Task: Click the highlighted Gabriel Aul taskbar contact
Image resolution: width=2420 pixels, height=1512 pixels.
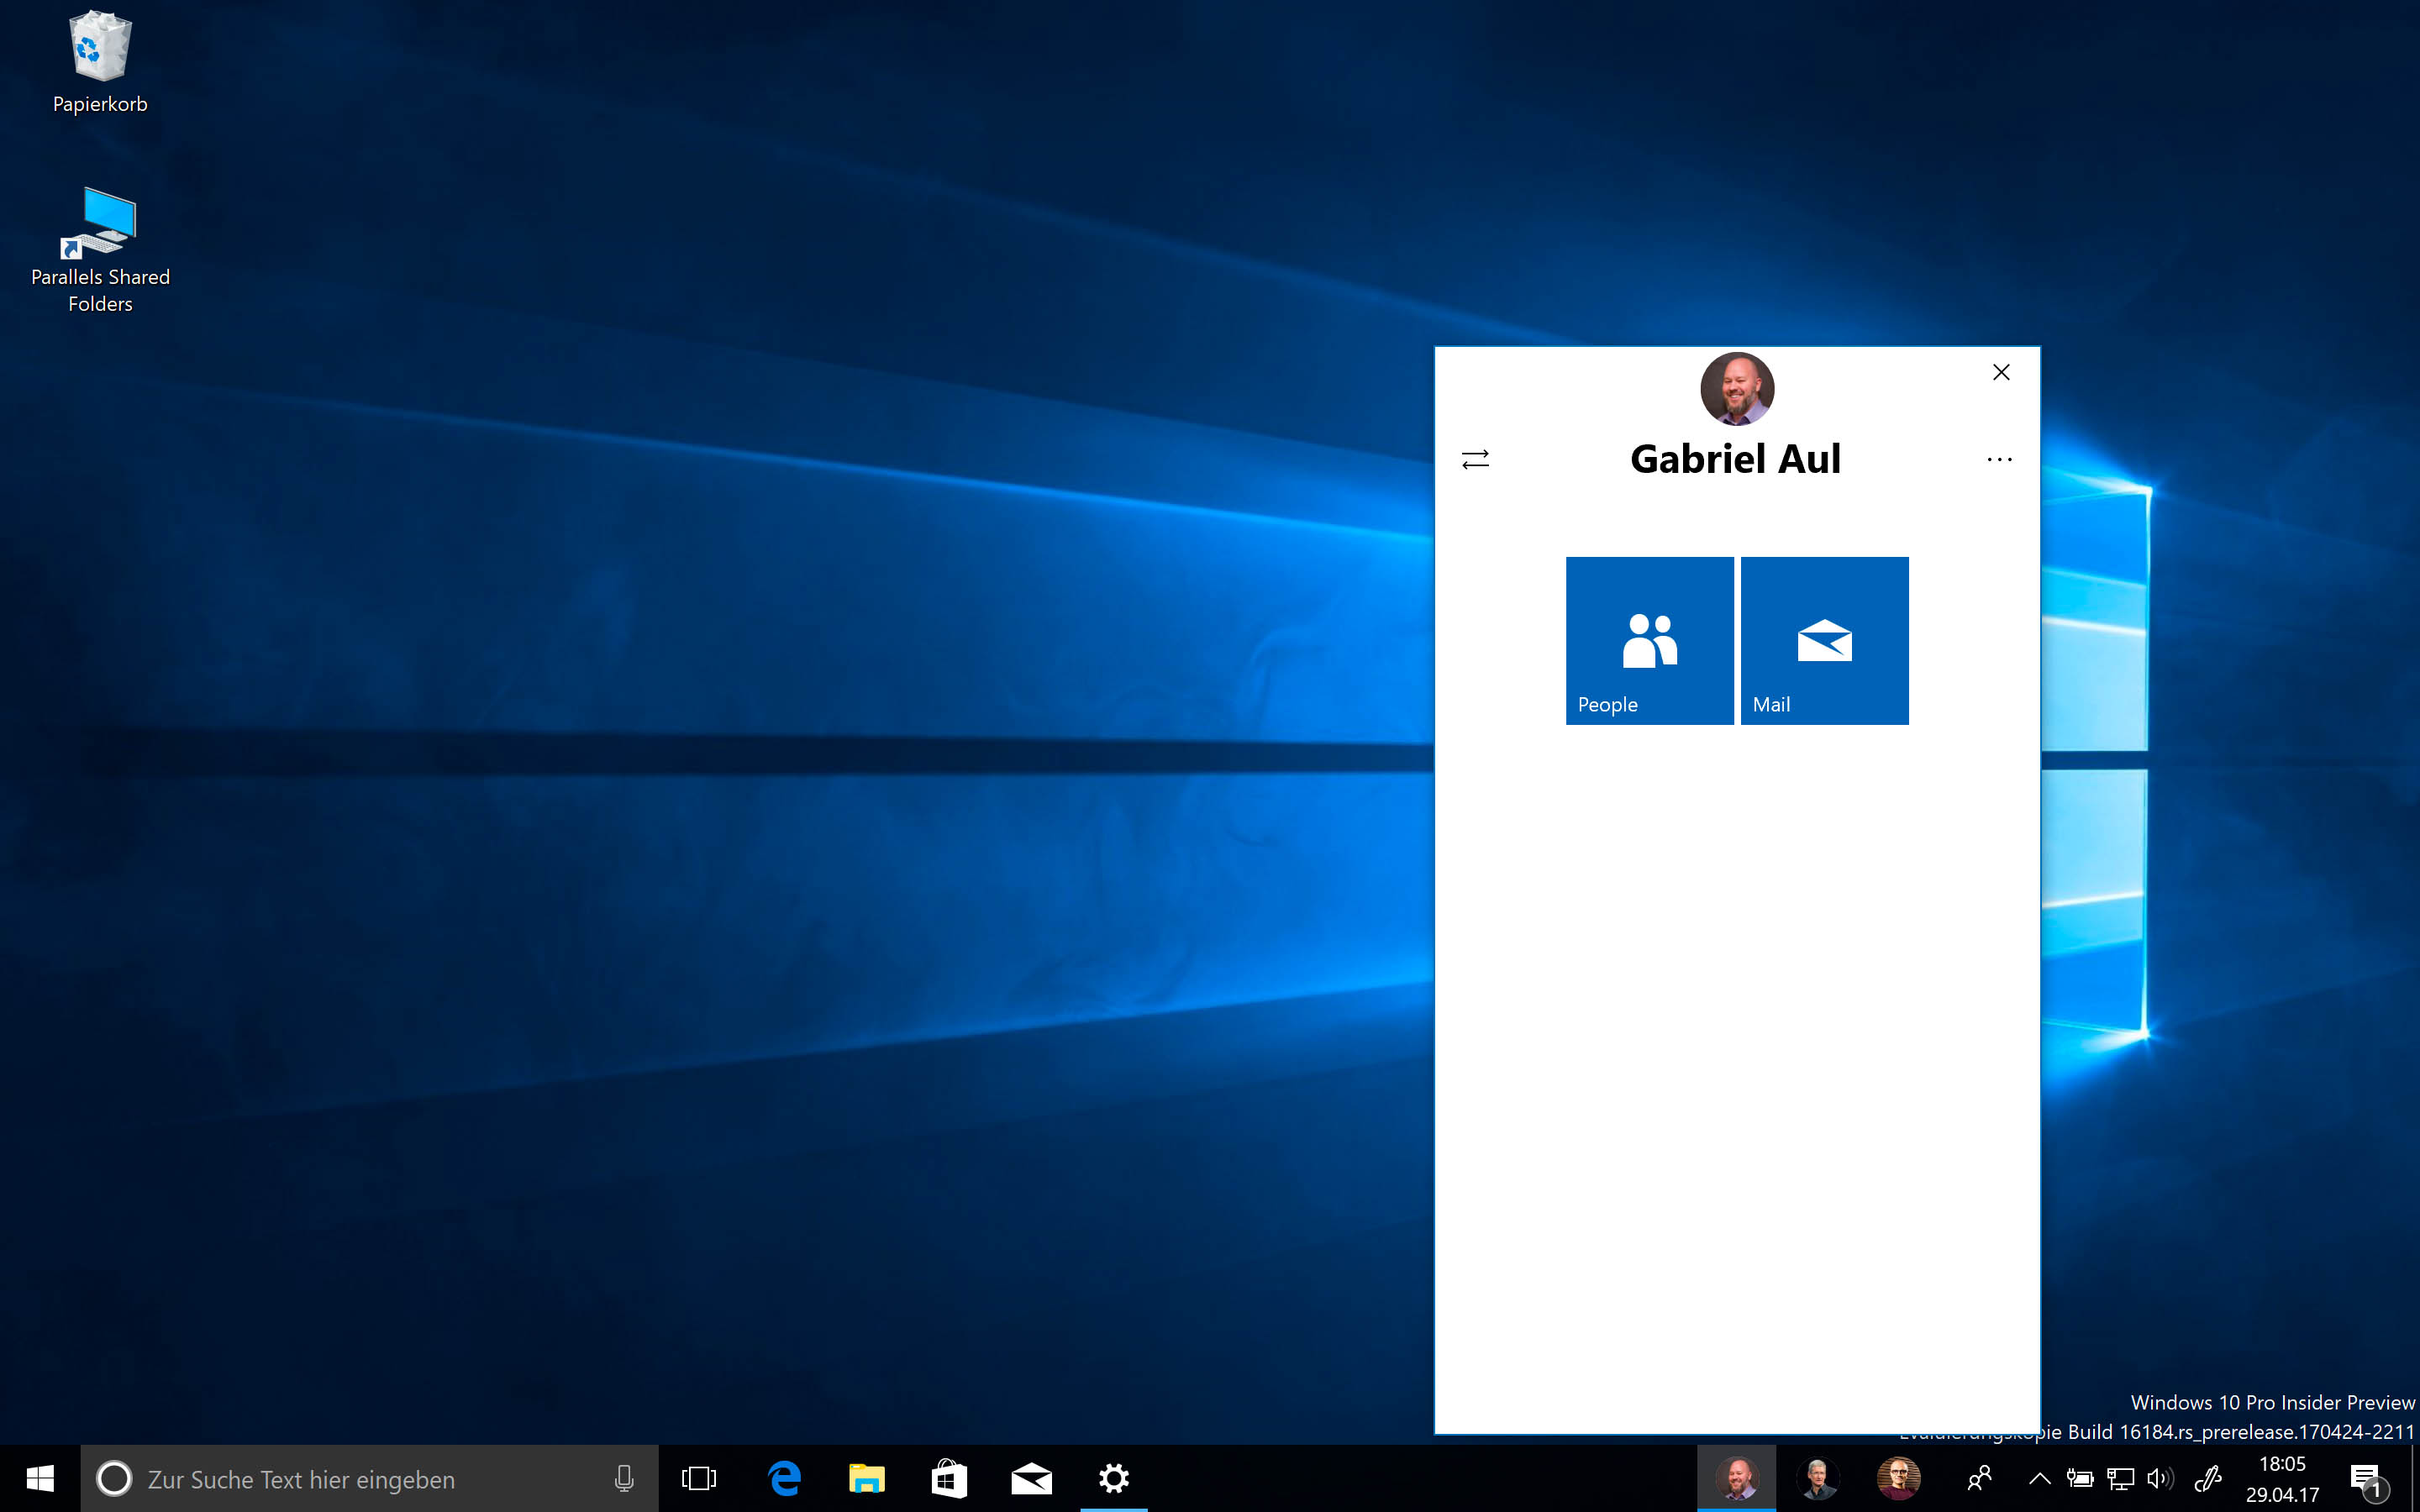Action: [x=1737, y=1478]
